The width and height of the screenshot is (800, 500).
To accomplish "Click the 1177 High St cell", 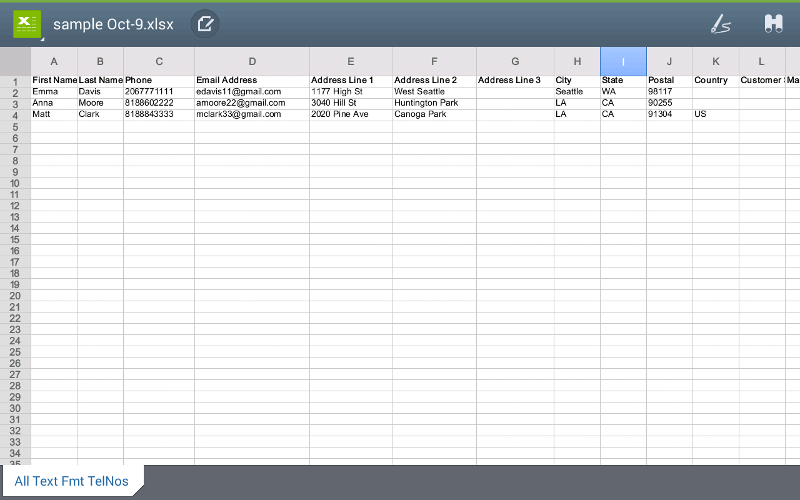I will point(351,92).
